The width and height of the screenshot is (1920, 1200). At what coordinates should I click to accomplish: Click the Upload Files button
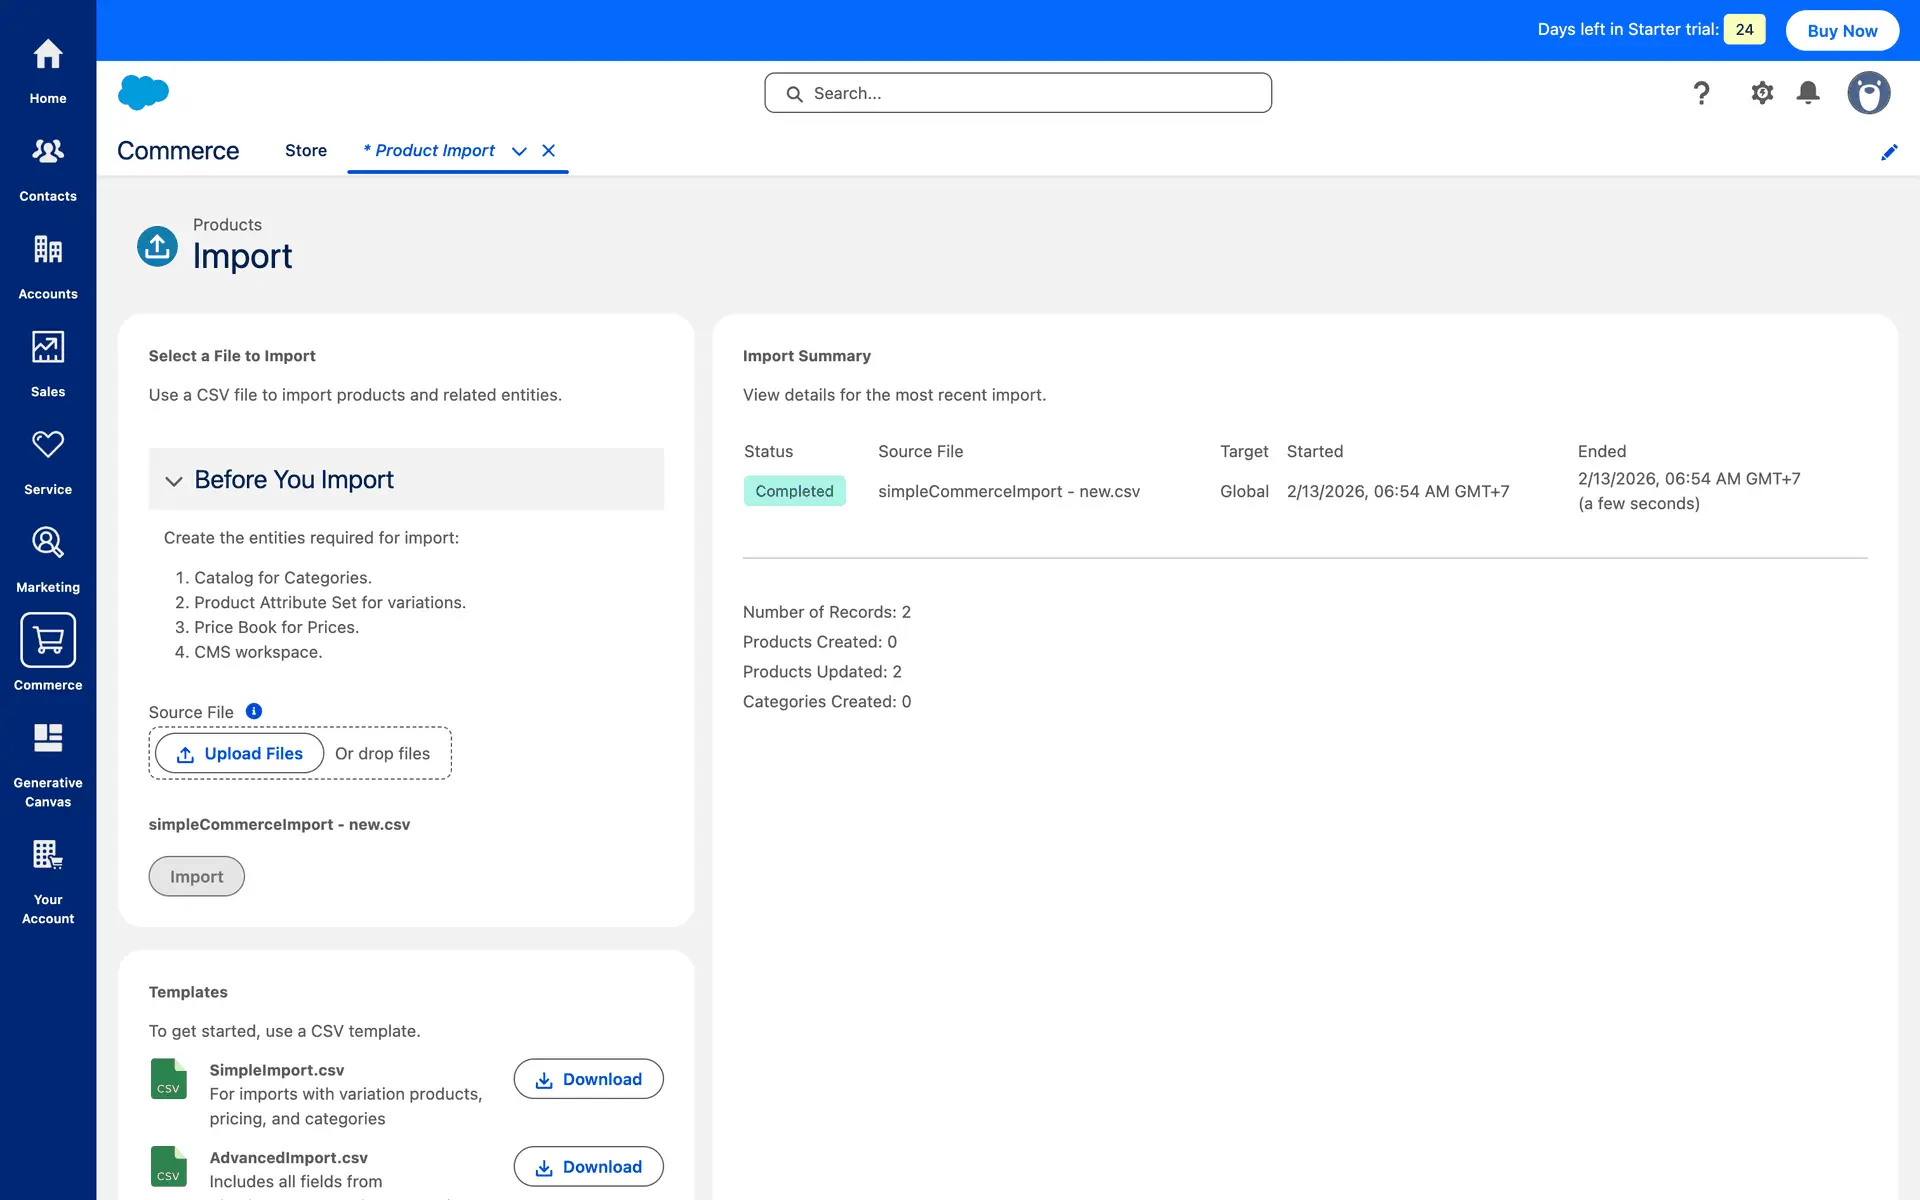click(x=240, y=753)
